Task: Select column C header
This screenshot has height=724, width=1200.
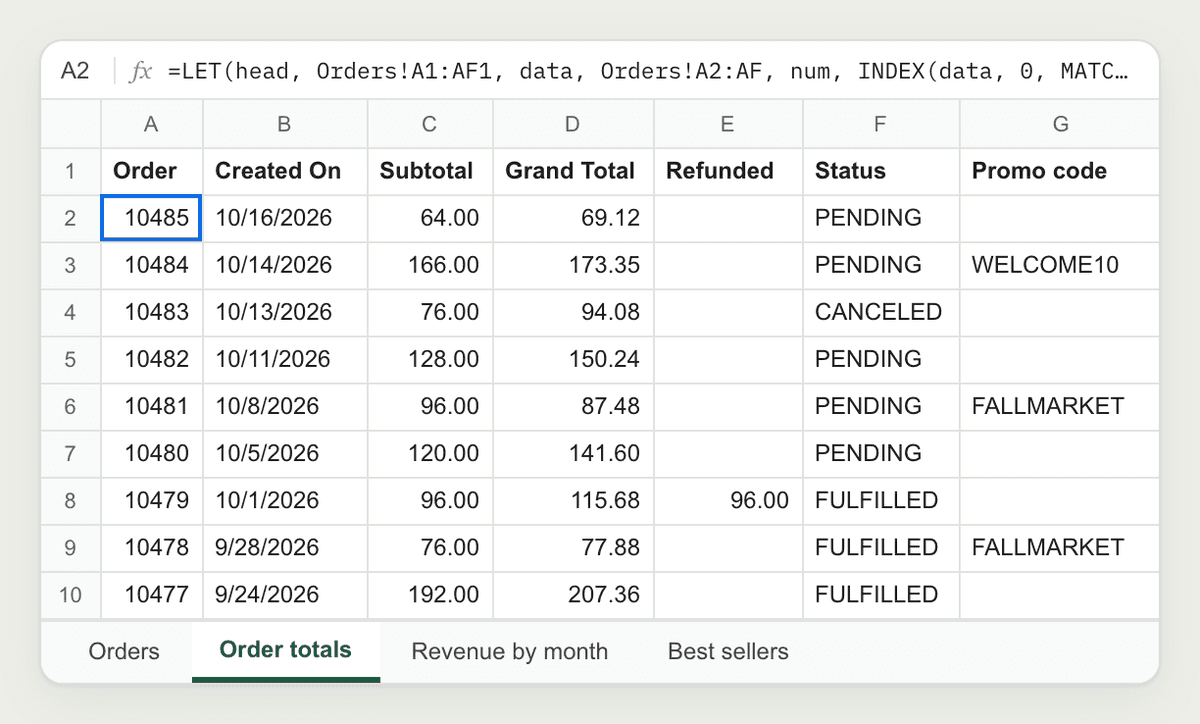Action: [430, 124]
